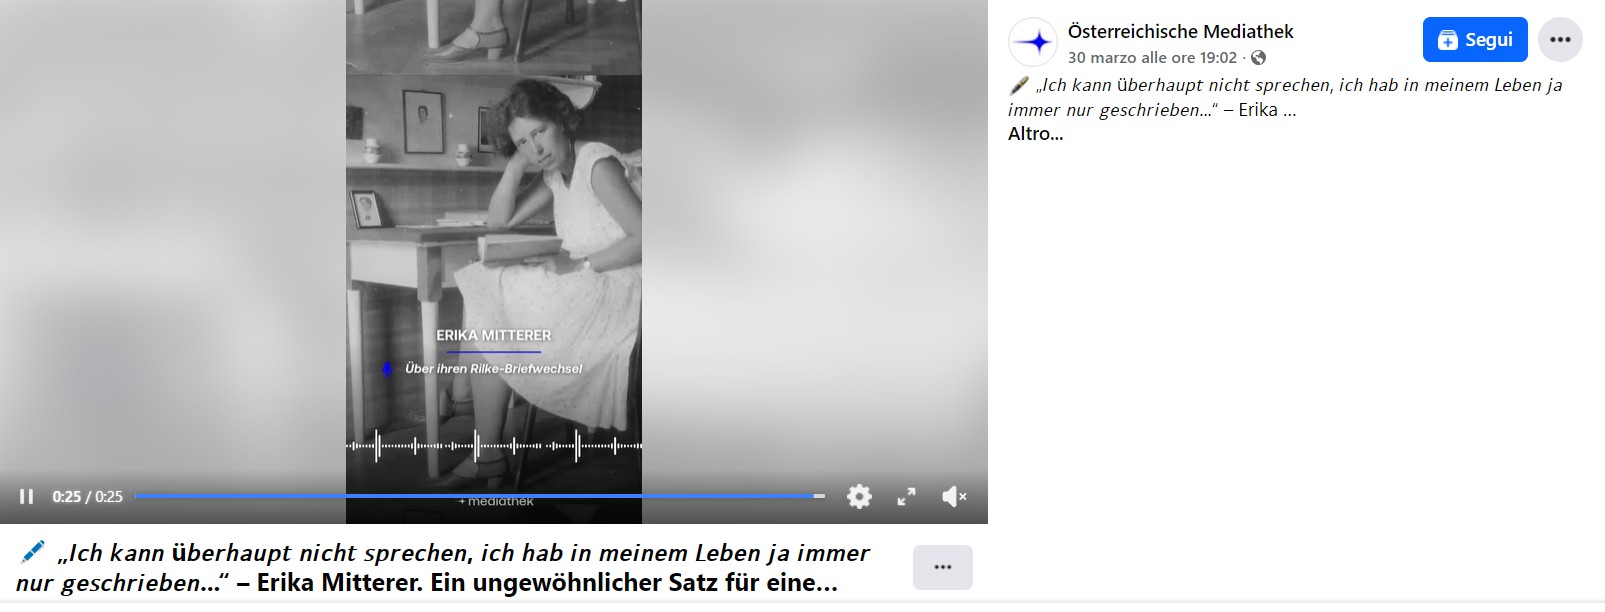The width and height of the screenshot is (1605, 612).
Task: Pause the video playback
Action: 27,497
